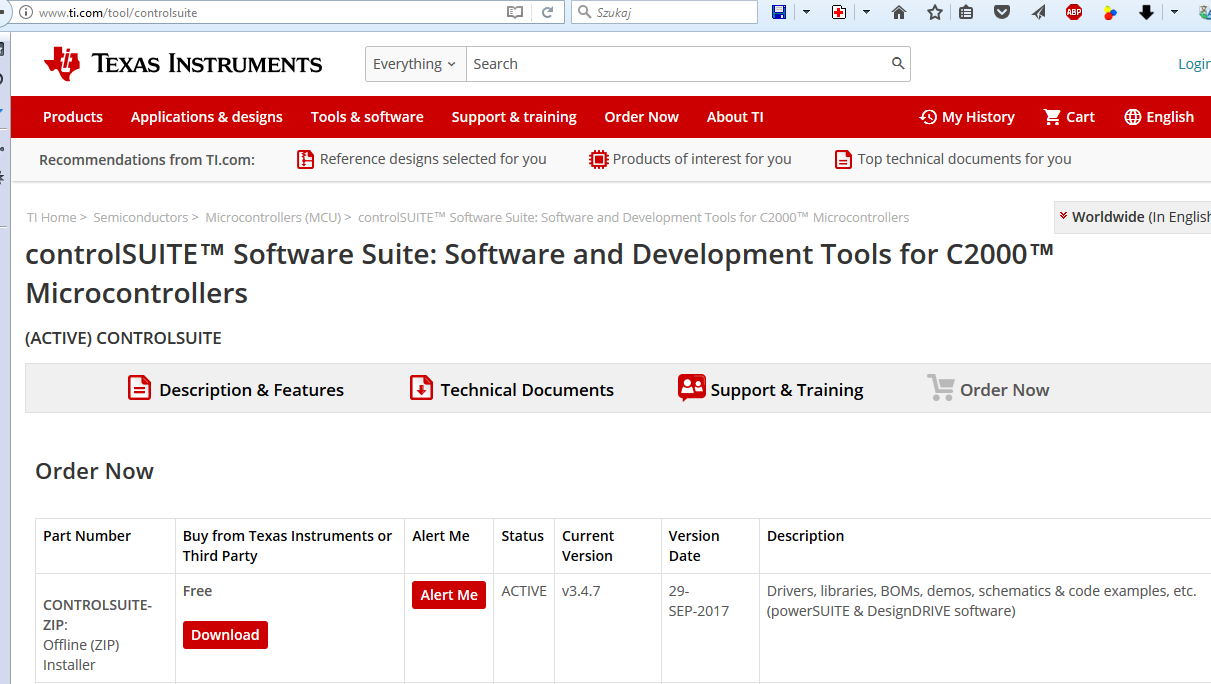Image resolution: width=1211 pixels, height=684 pixels.
Task: Click the Support & Training people icon
Action: (x=691, y=388)
